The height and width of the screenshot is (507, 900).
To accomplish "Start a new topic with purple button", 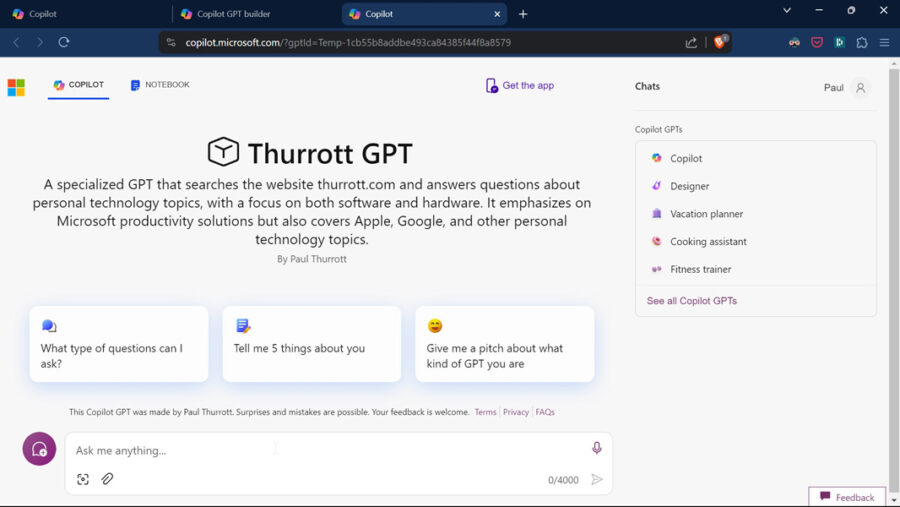I will 39,449.
